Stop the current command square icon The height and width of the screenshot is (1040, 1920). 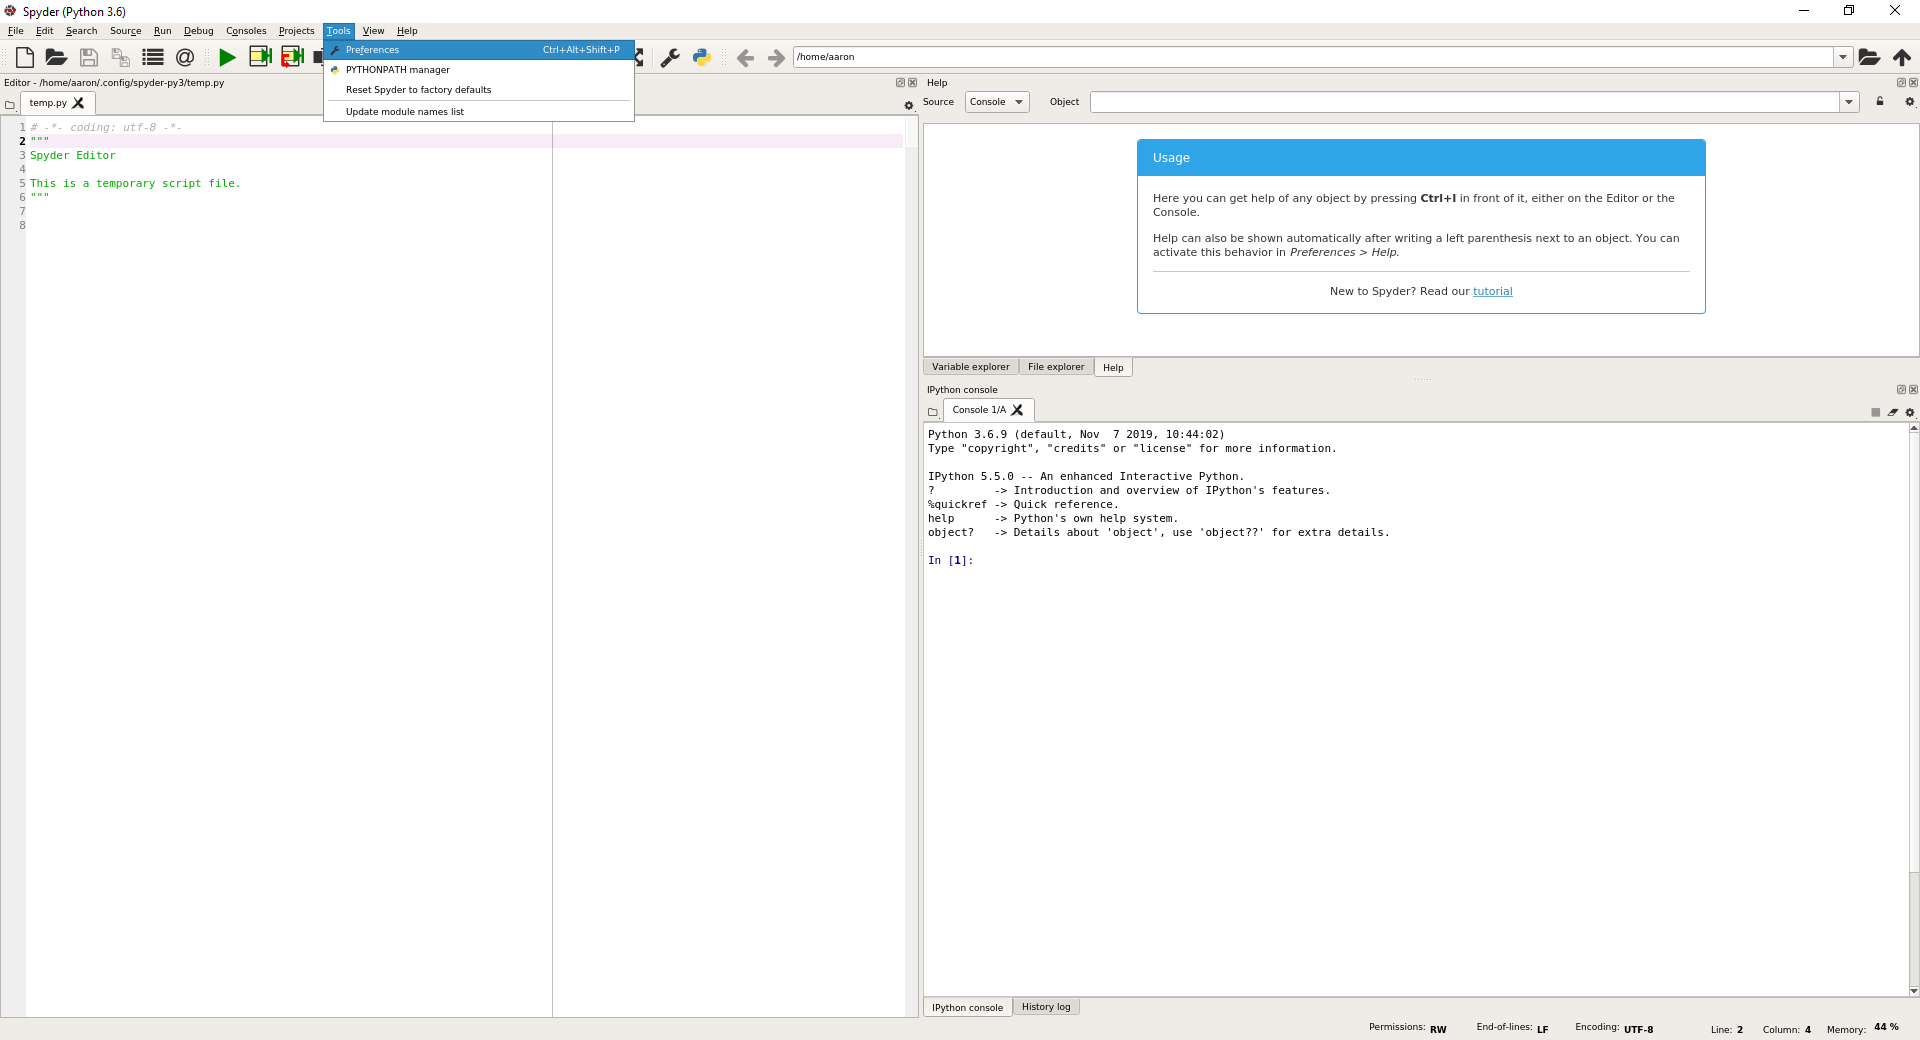[1876, 412]
